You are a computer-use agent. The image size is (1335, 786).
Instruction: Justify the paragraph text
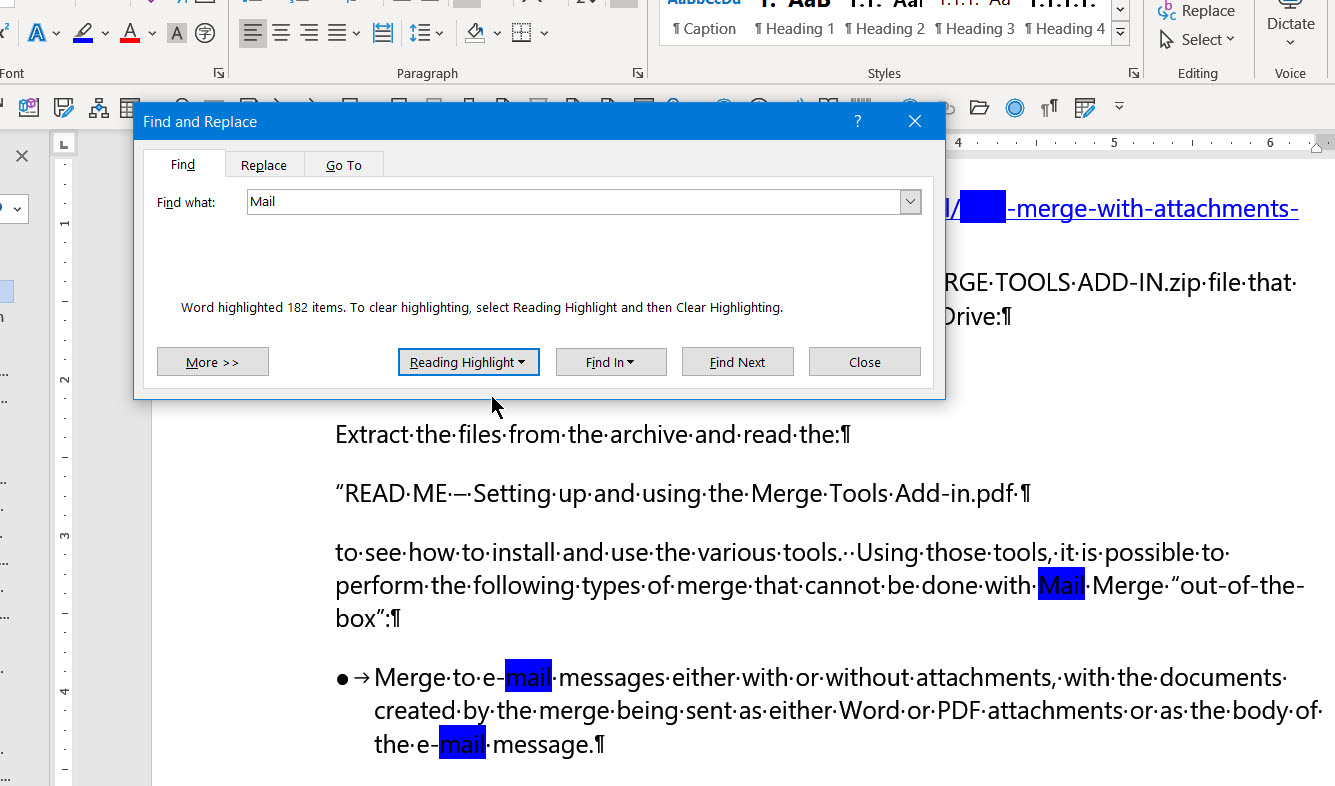[x=337, y=33]
